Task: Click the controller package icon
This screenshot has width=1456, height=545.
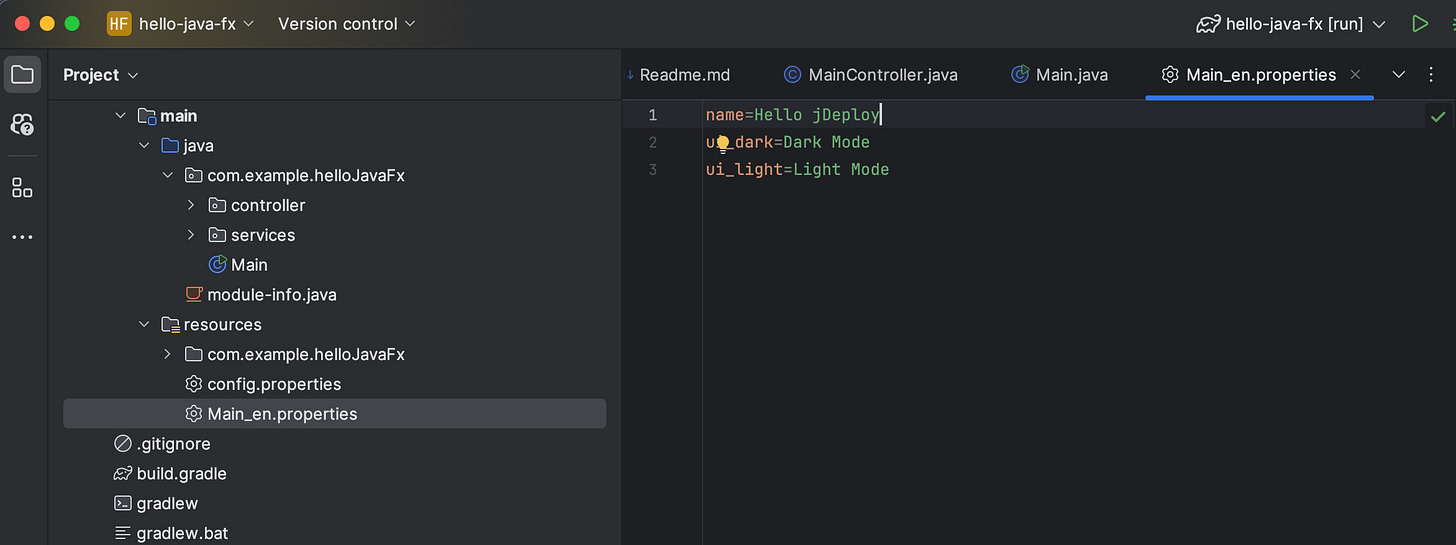Action: tap(217, 205)
